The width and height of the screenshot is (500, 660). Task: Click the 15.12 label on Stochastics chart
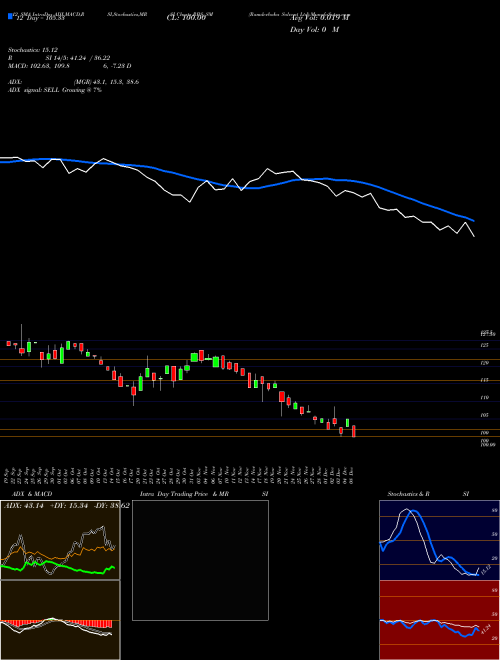pos(485,570)
